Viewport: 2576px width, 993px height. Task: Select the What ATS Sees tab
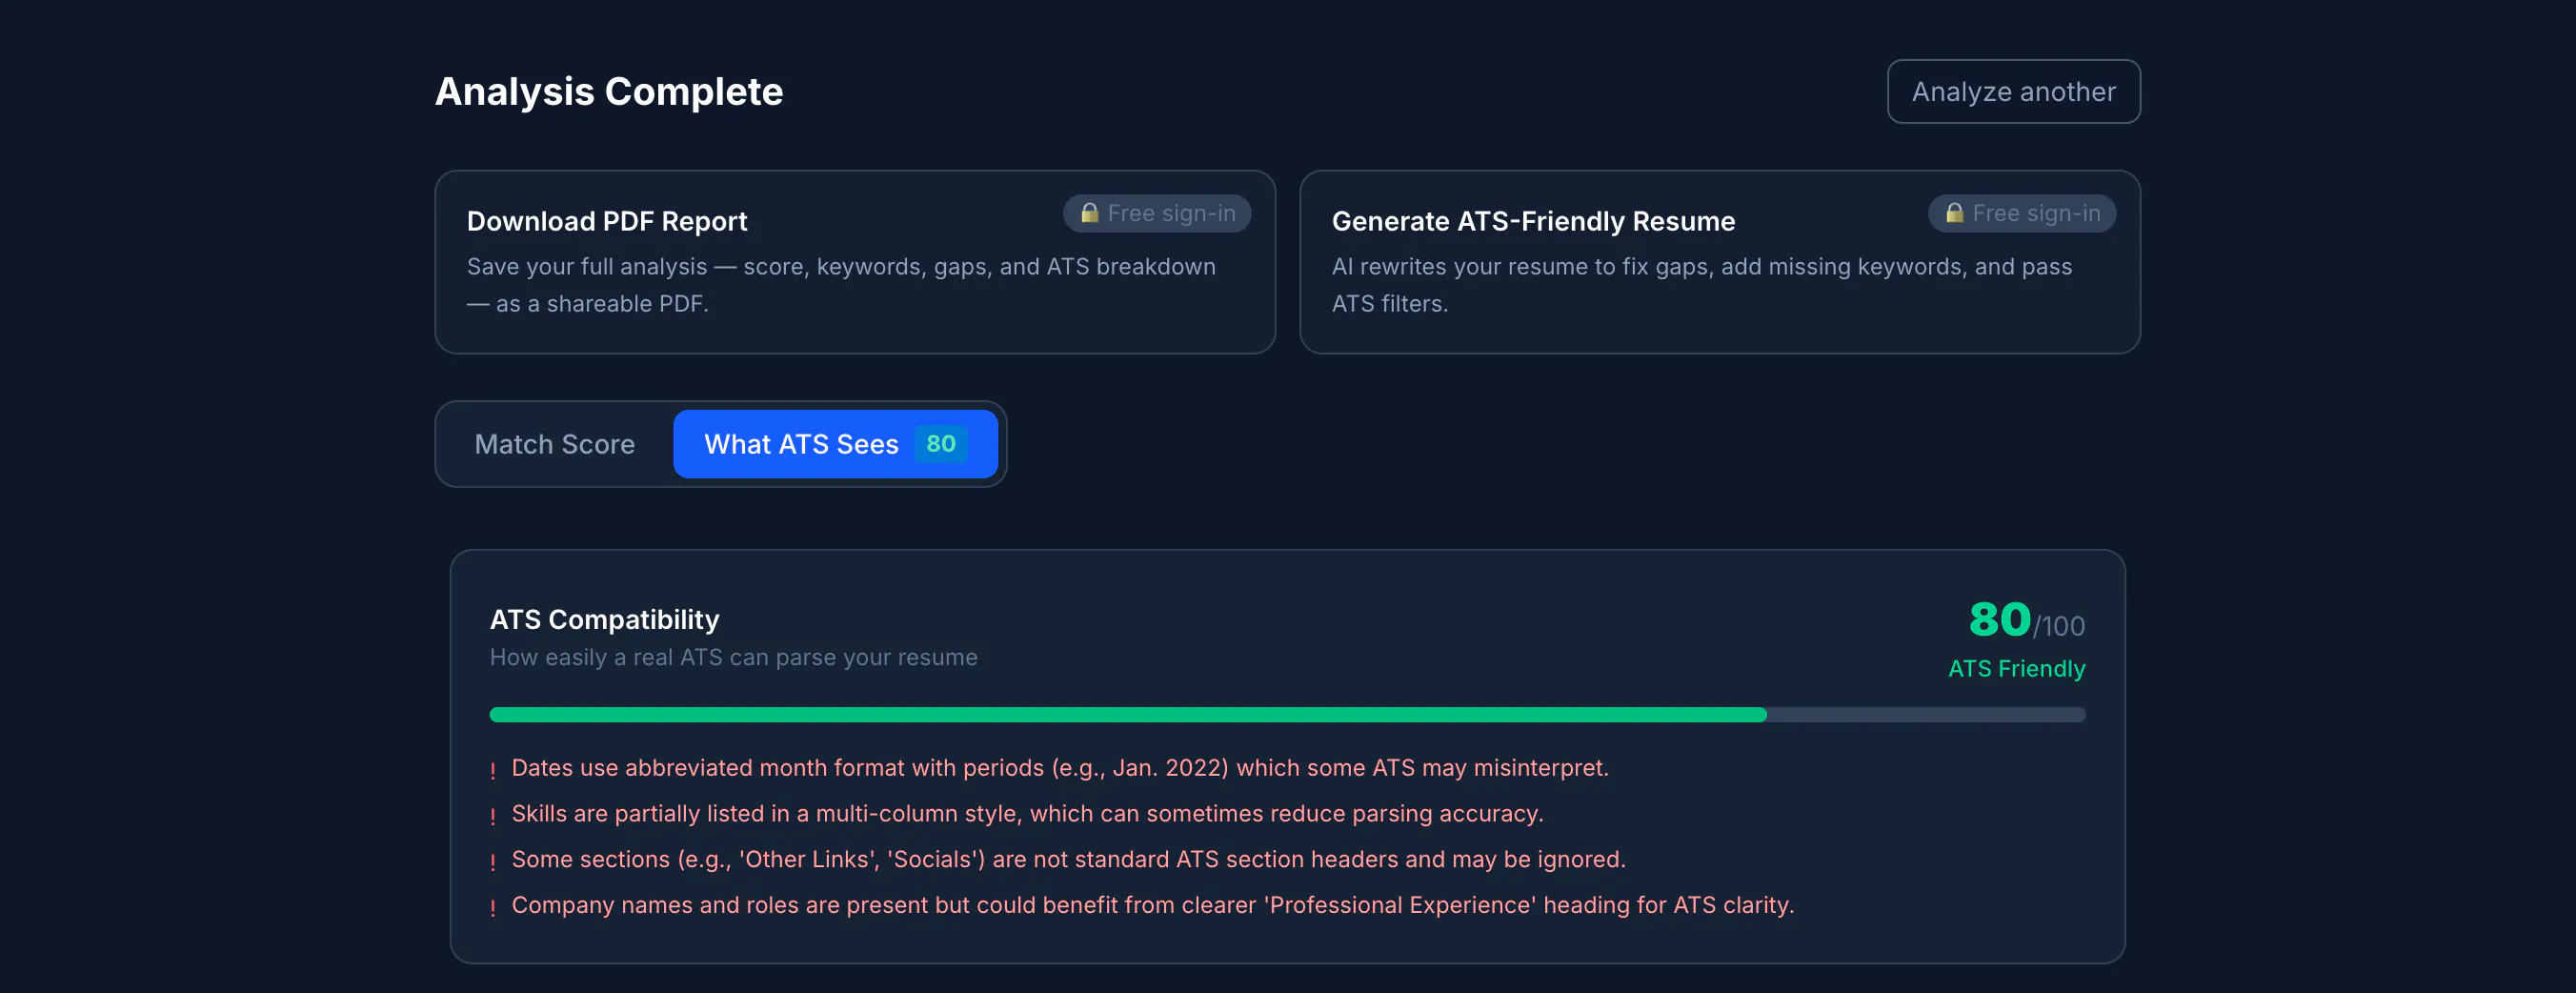(835, 444)
